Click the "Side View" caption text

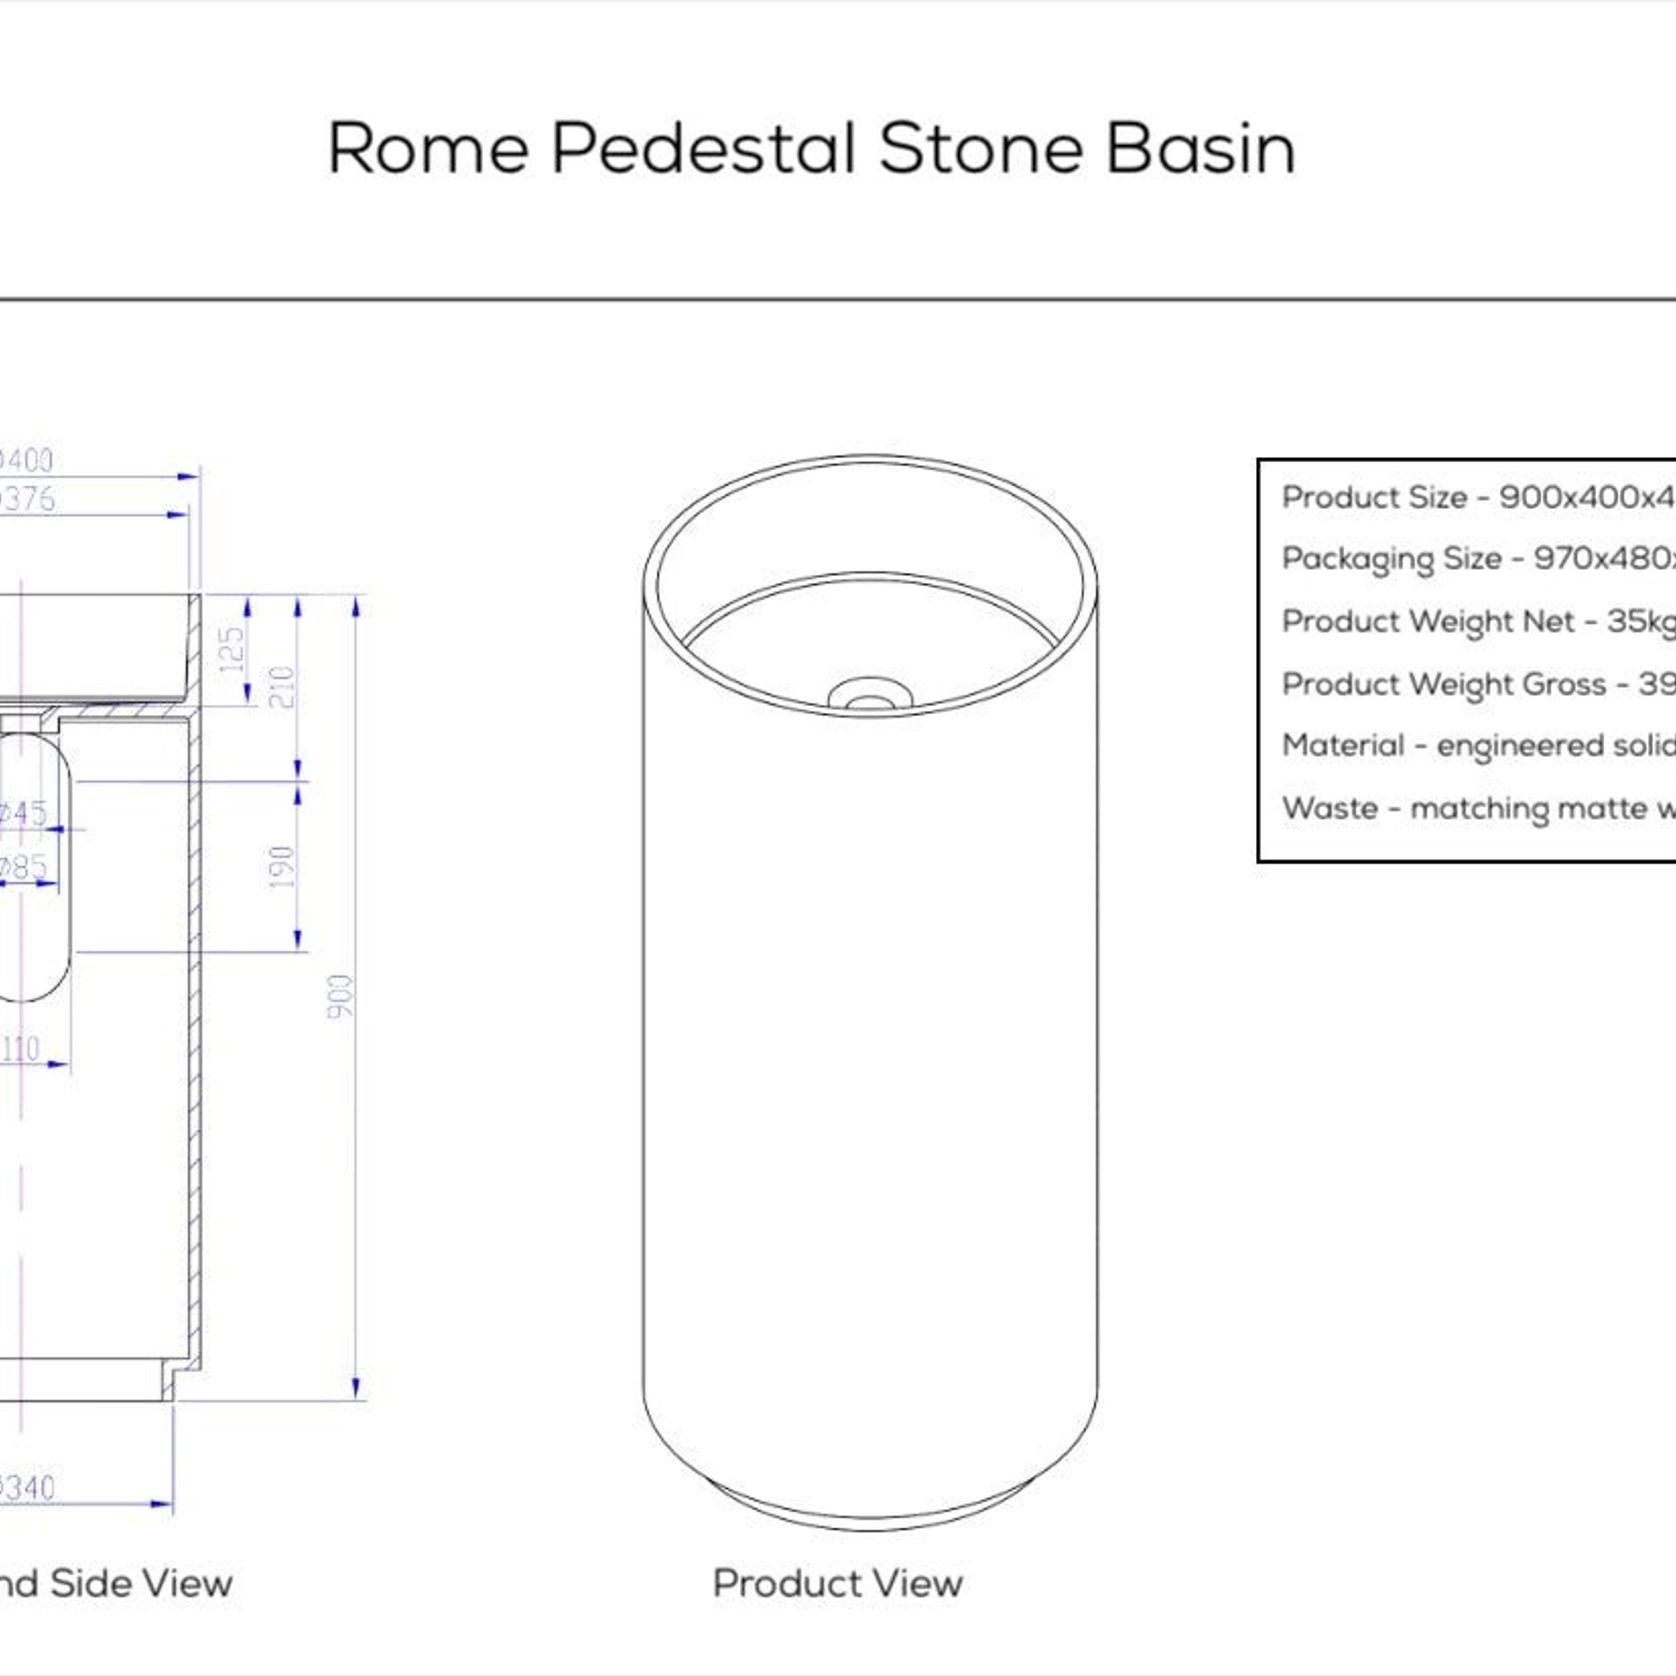(x=141, y=1583)
